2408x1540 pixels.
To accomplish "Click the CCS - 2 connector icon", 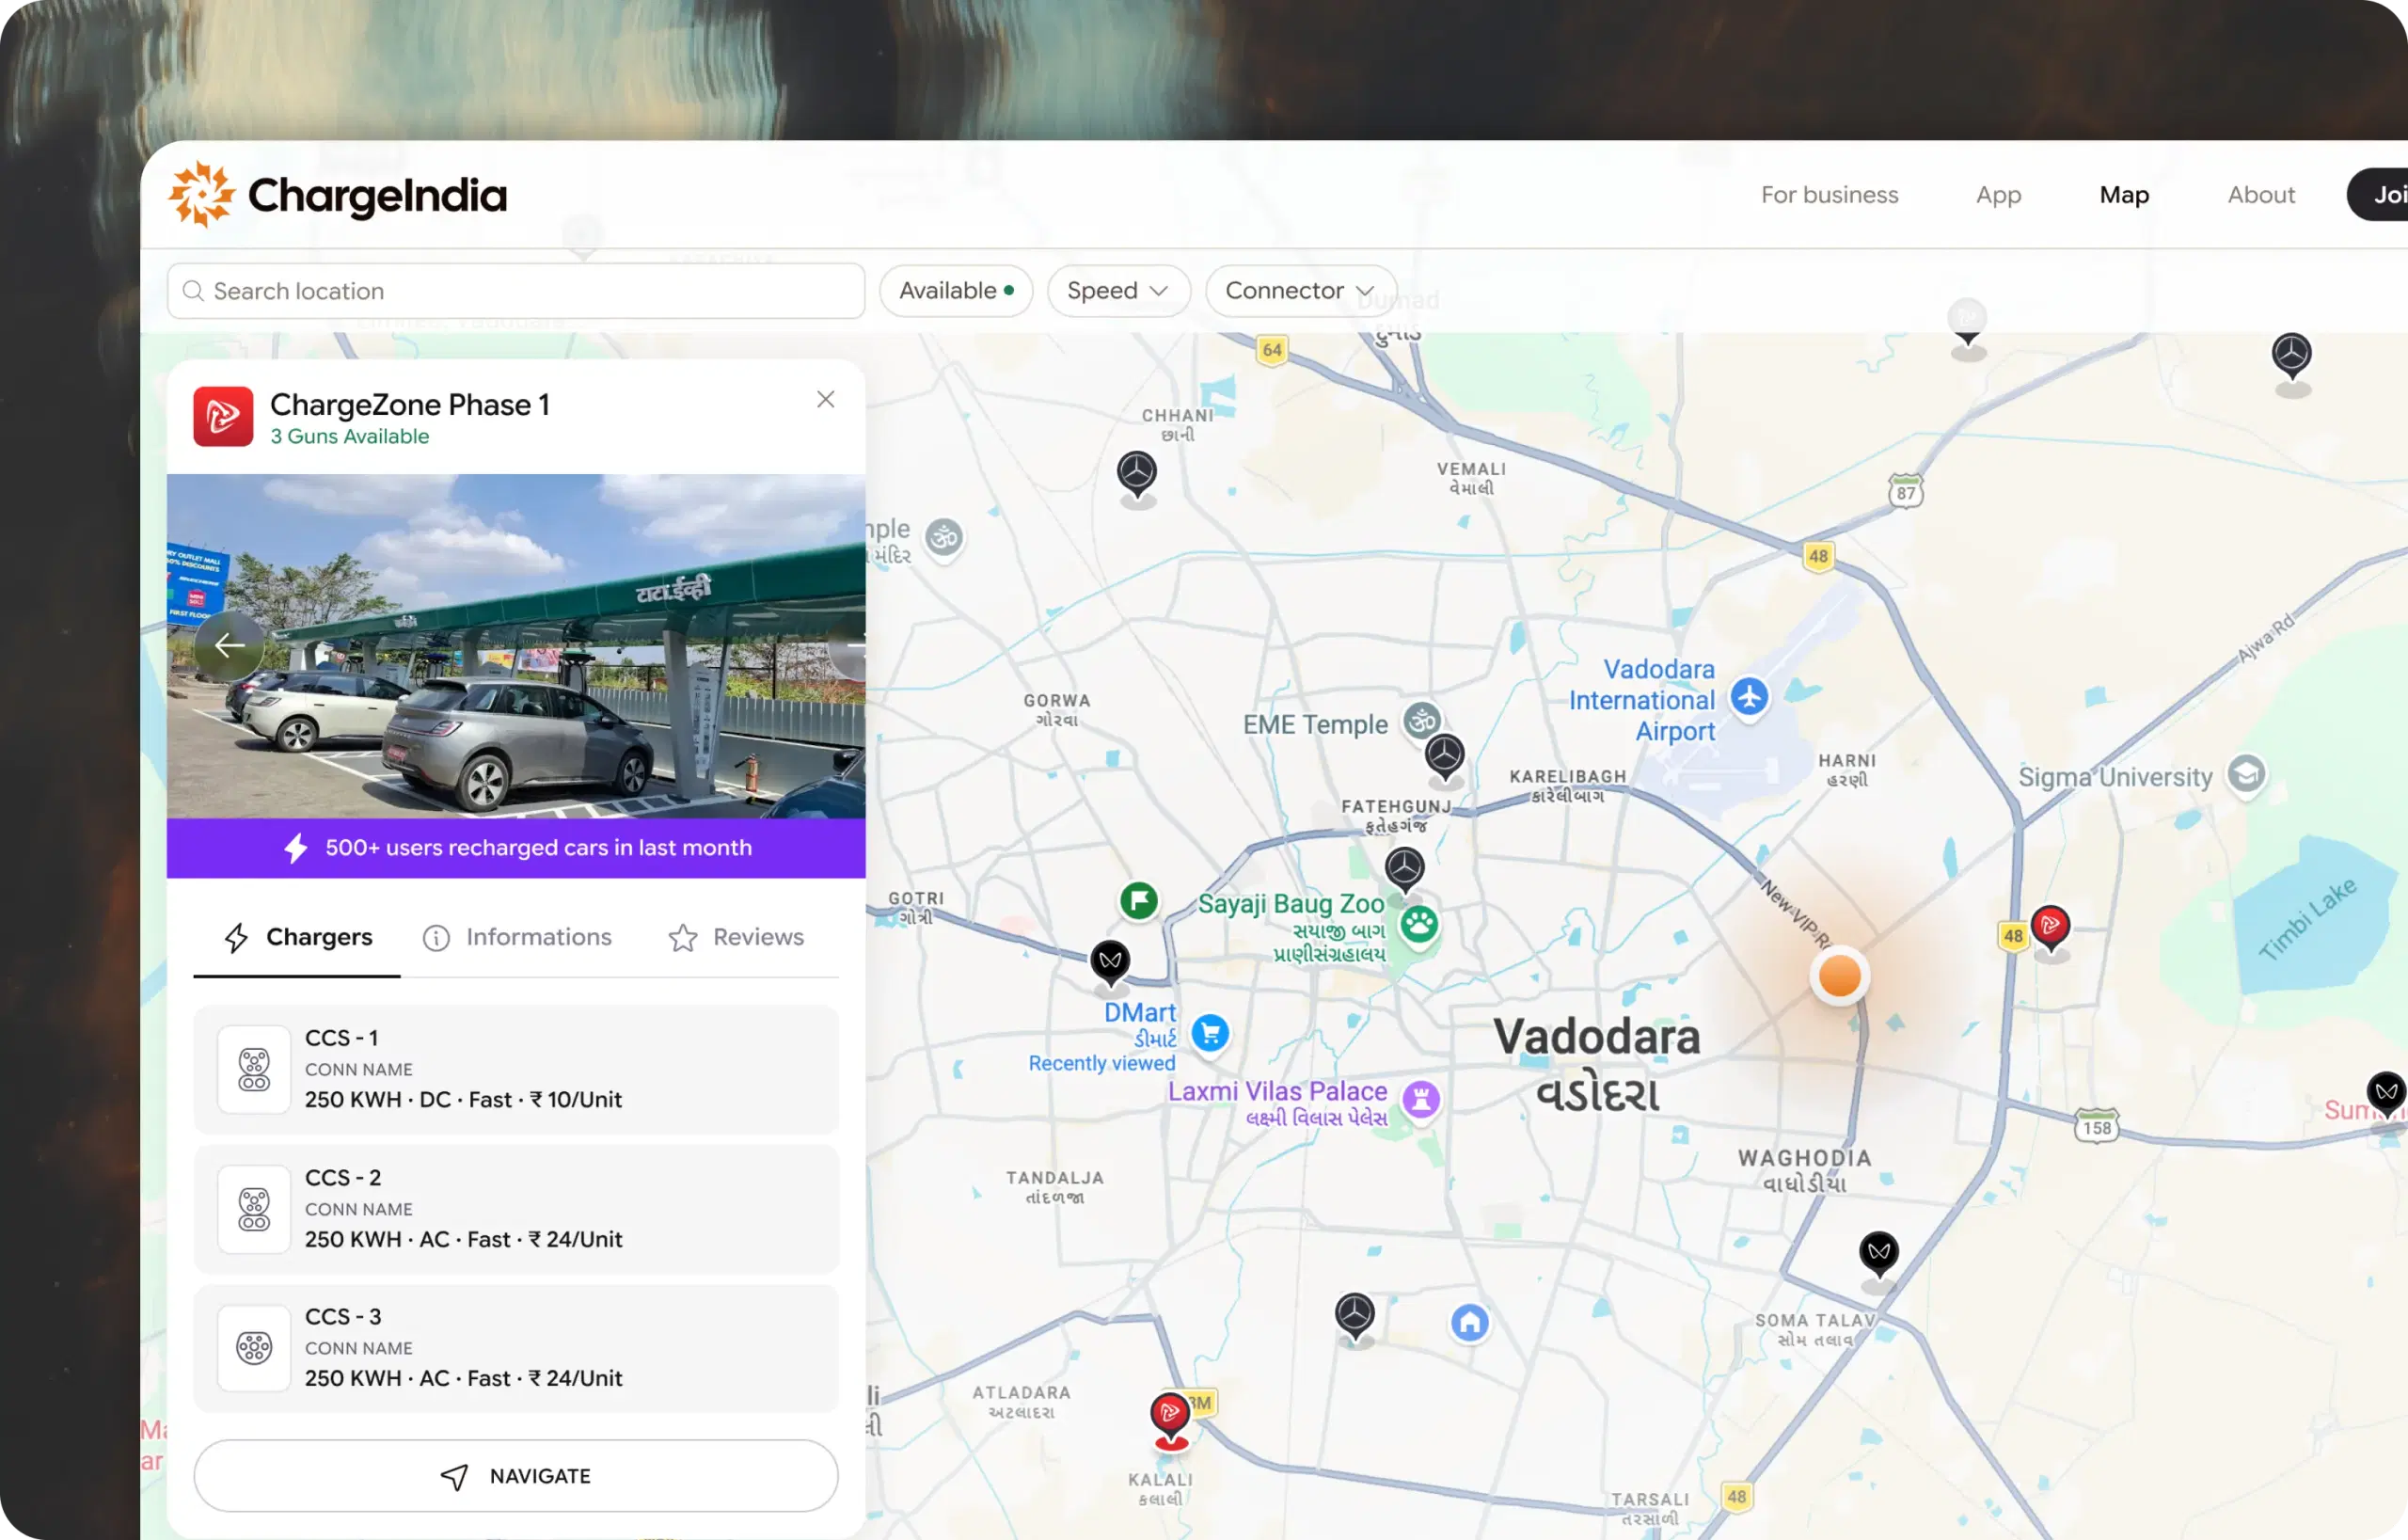I will pyautogui.click(x=254, y=1210).
